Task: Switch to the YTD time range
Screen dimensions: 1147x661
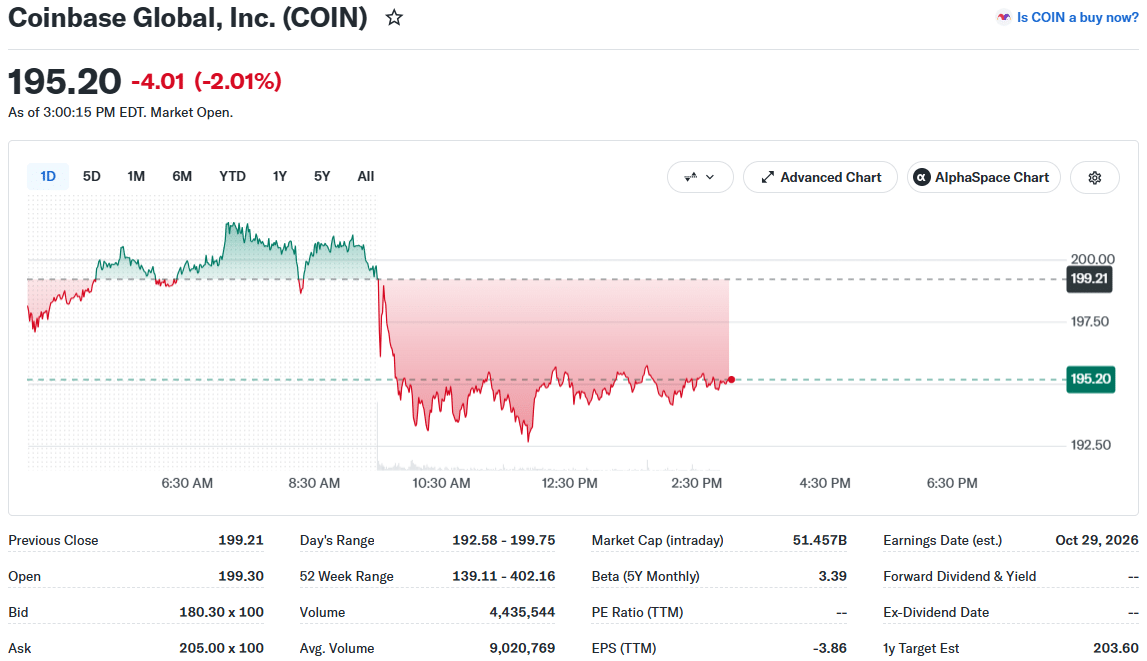Action: tap(233, 176)
